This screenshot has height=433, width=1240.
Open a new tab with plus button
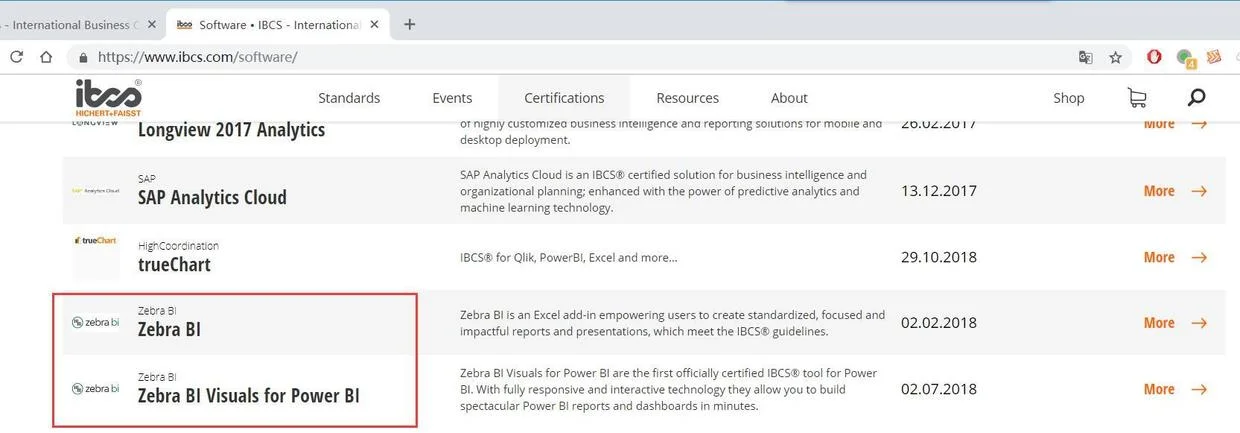click(x=409, y=24)
